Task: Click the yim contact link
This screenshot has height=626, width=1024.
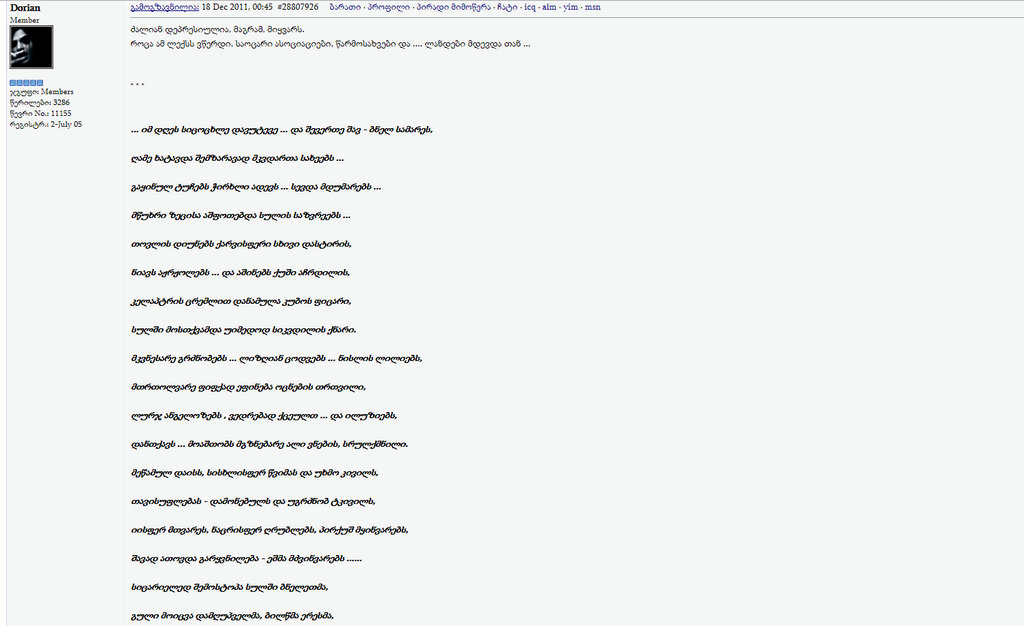Action: pyautogui.click(x=571, y=7)
